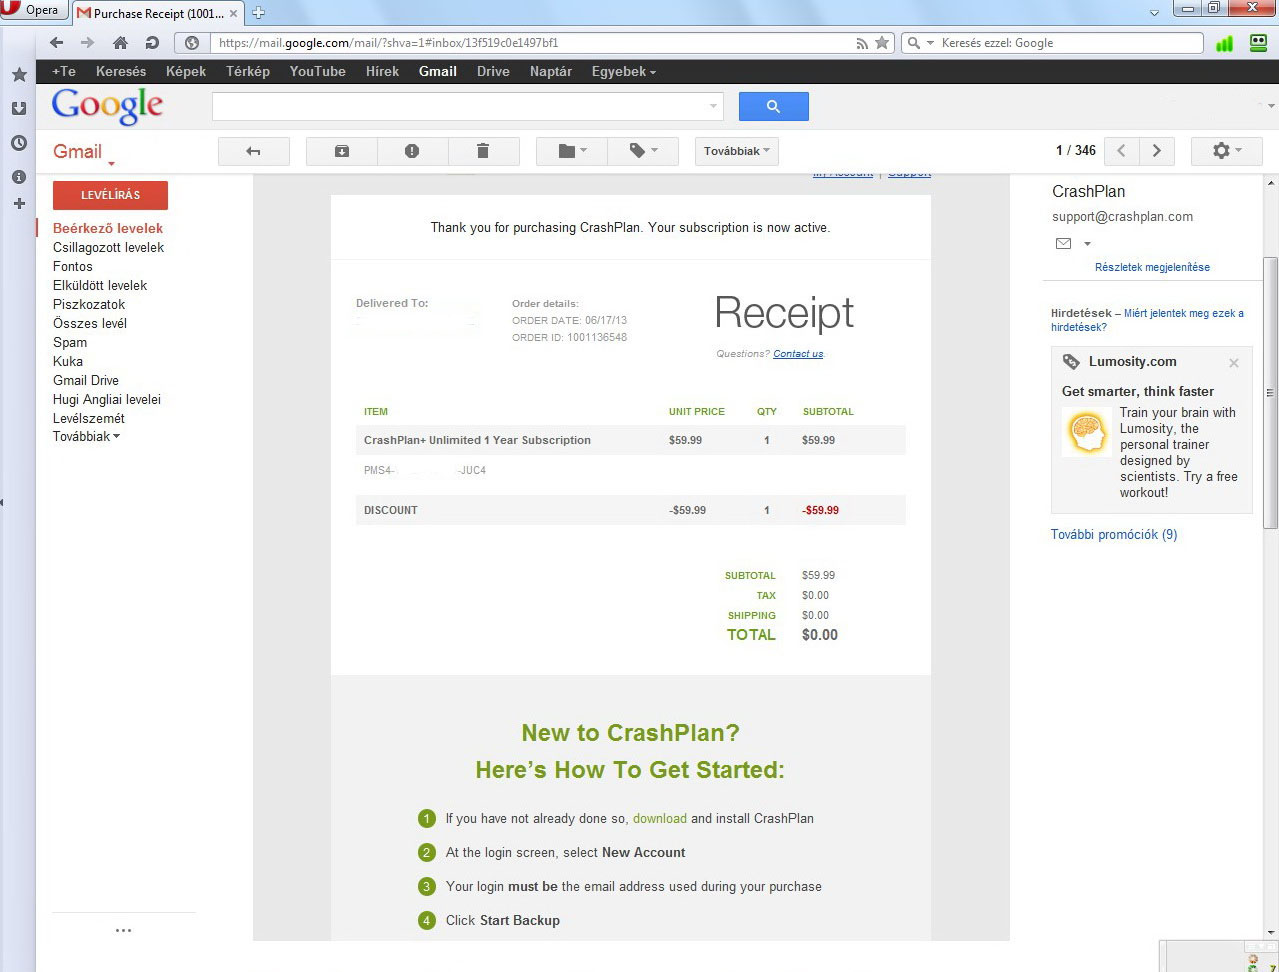Click the blue Google search button

pyautogui.click(x=774, y=107)
